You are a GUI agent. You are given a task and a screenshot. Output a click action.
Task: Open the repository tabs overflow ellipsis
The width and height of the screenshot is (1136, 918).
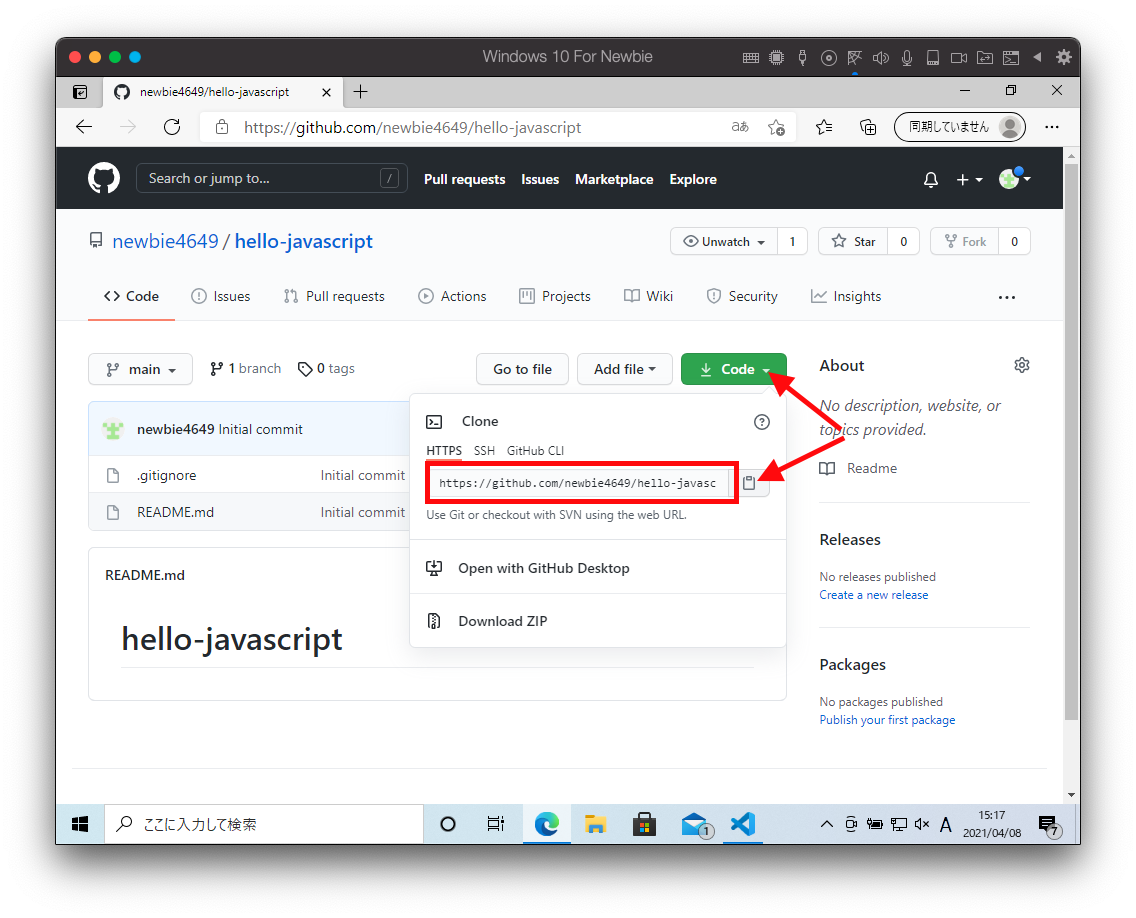click(1007, 297)
